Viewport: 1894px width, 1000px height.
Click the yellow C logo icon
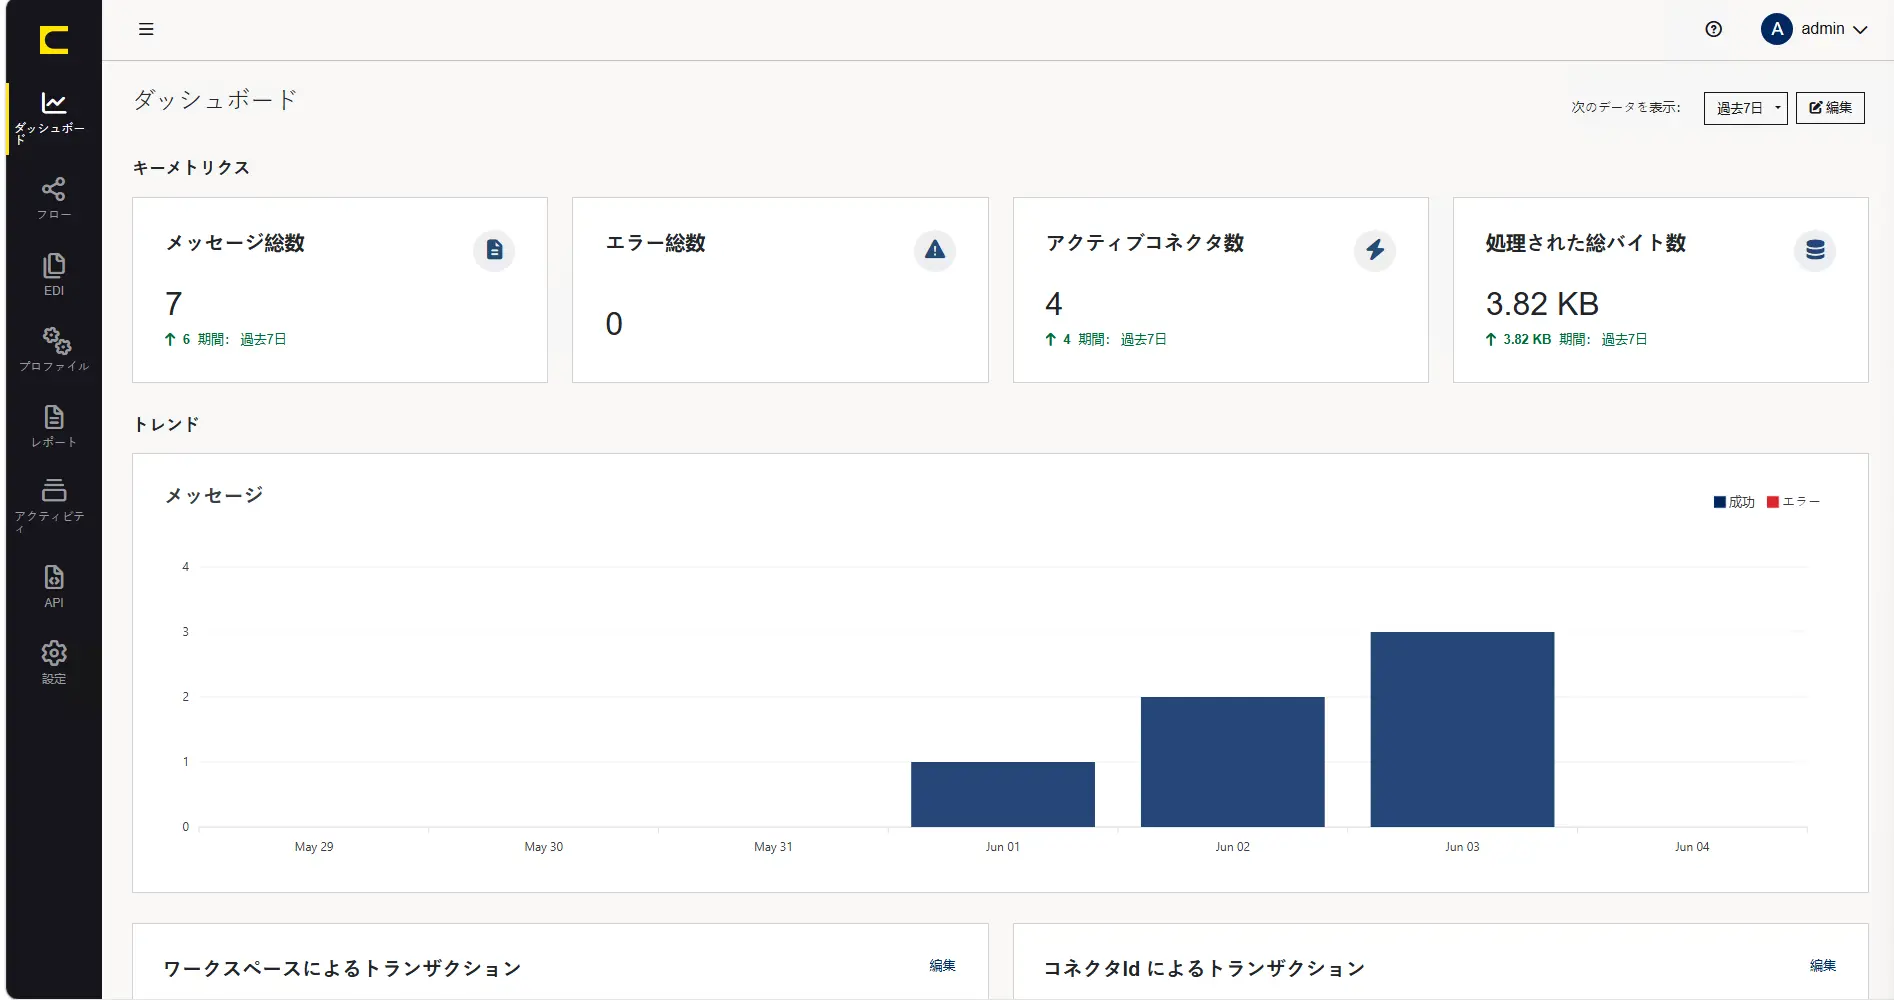point(54,40)
